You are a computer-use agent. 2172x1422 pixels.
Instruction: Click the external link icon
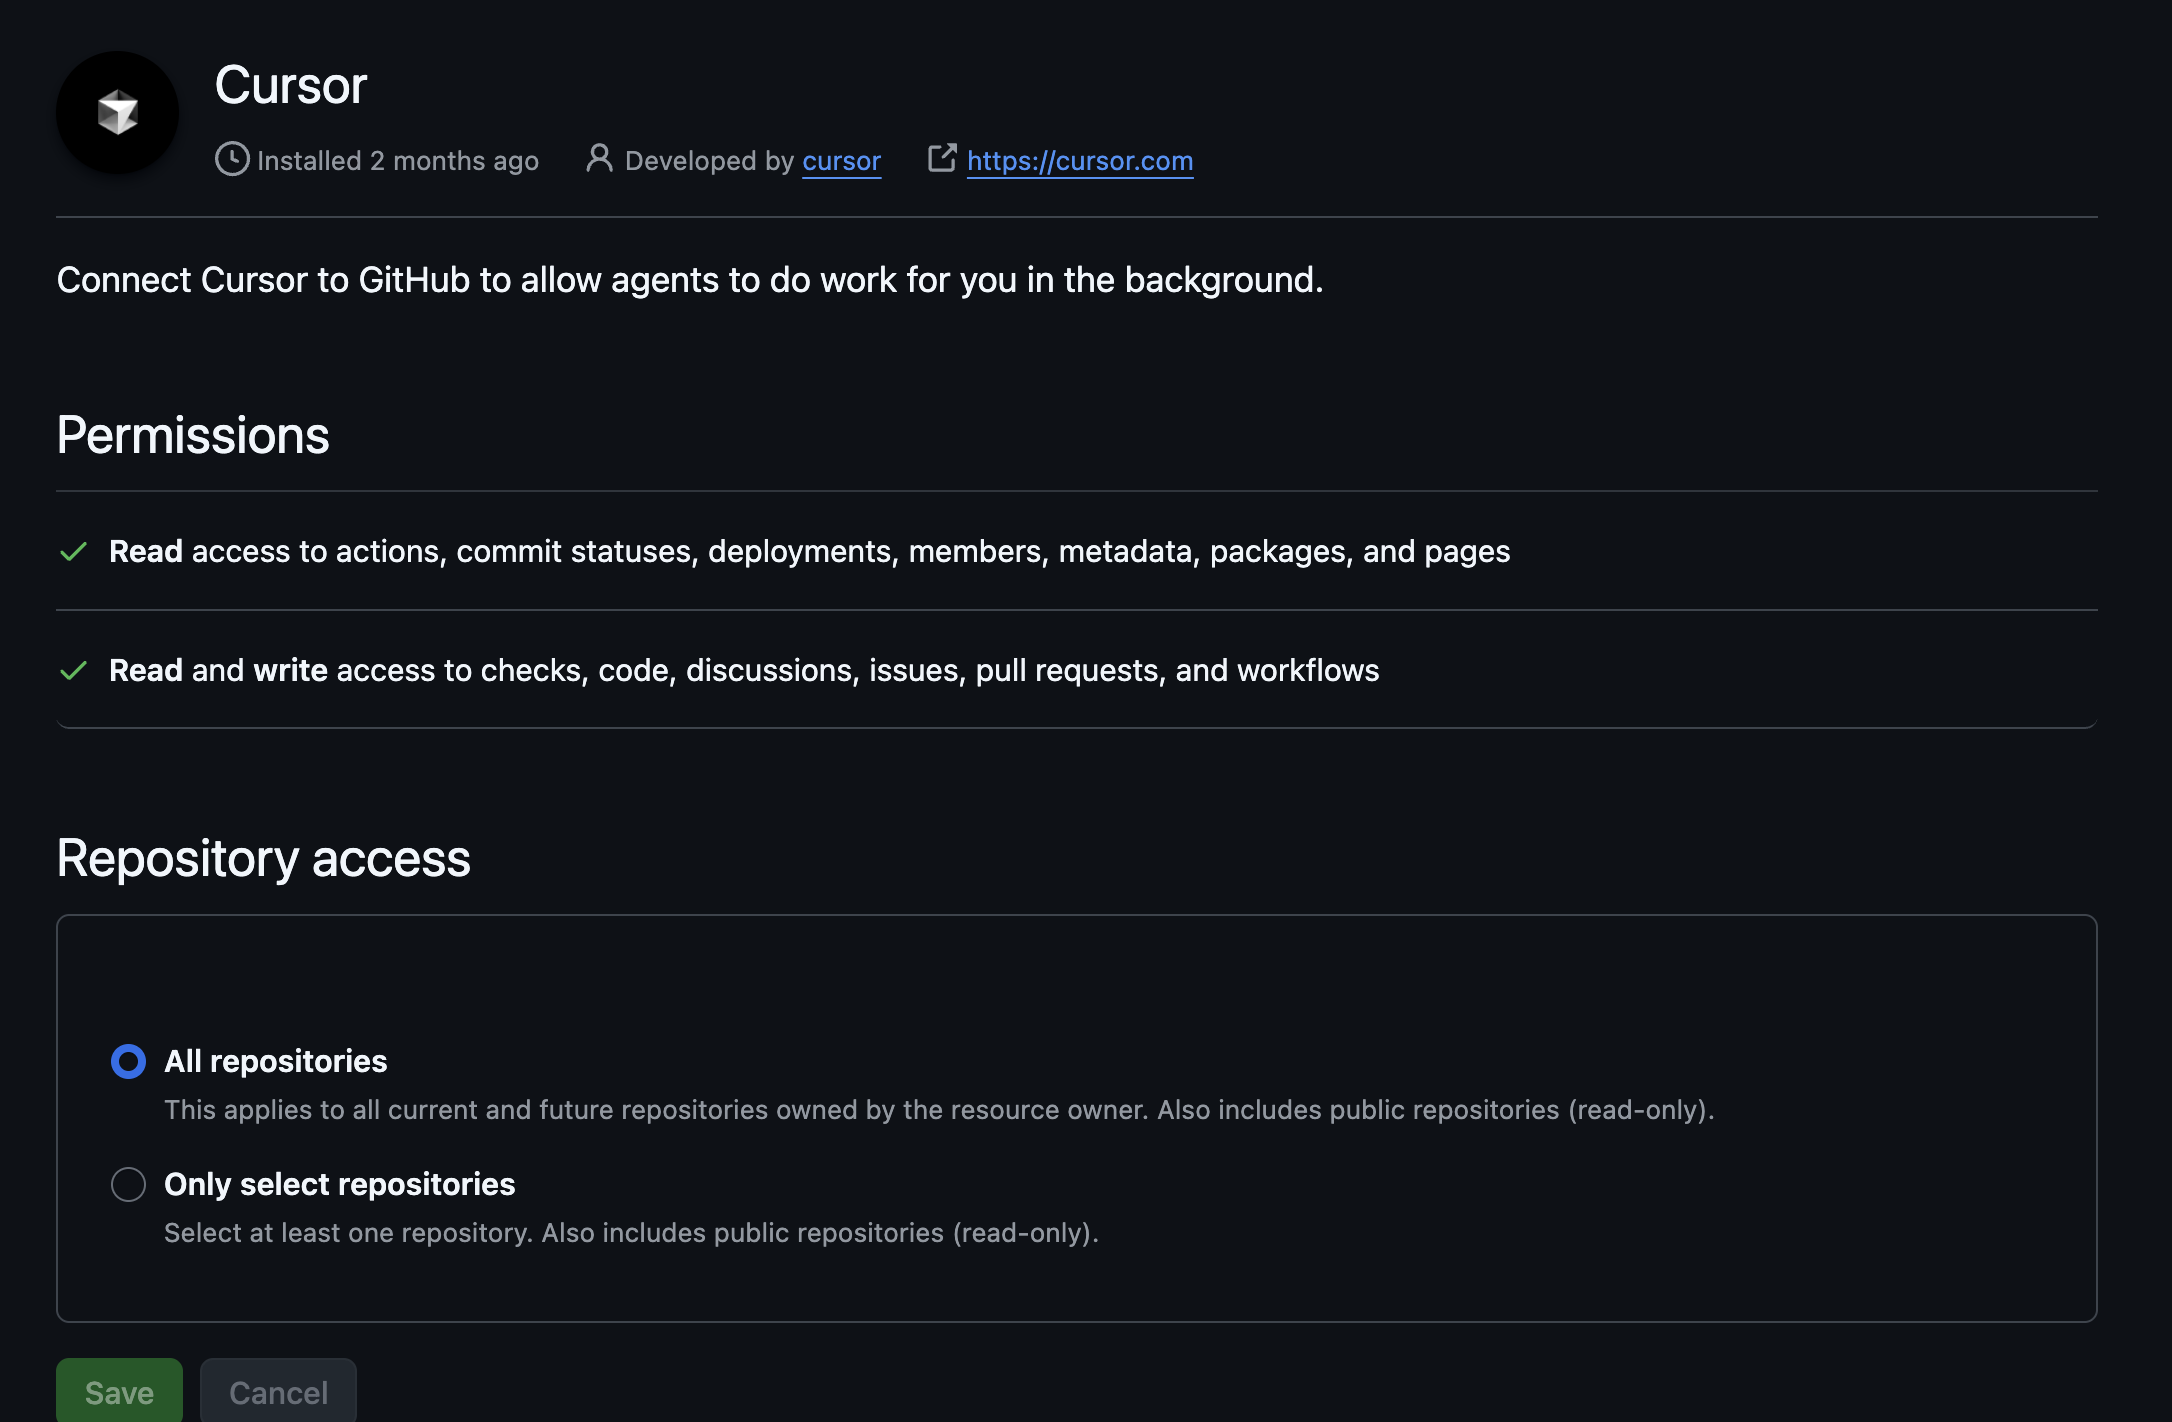coord(942,158)
